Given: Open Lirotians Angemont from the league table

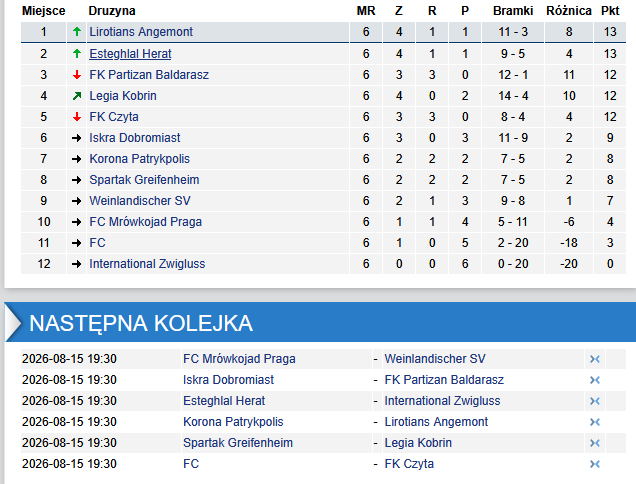Looking at the screenshot, I should coord(141,32).
